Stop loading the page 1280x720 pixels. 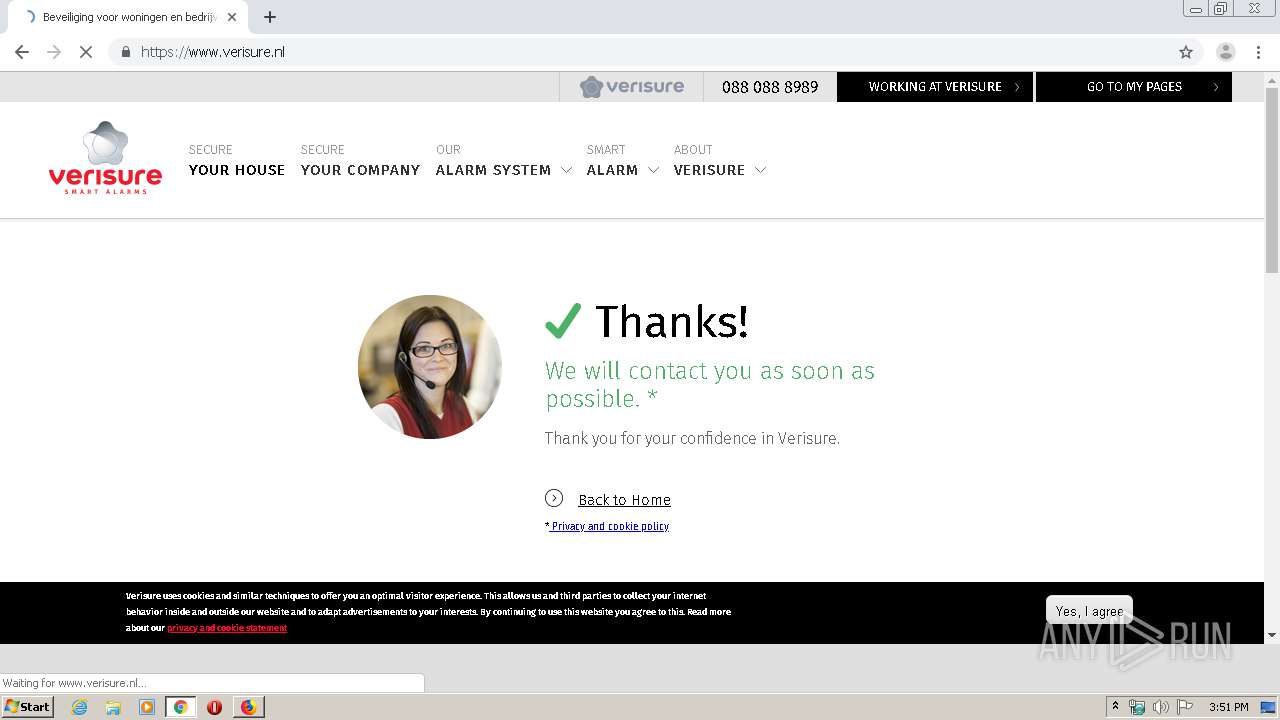coord(86,52)
